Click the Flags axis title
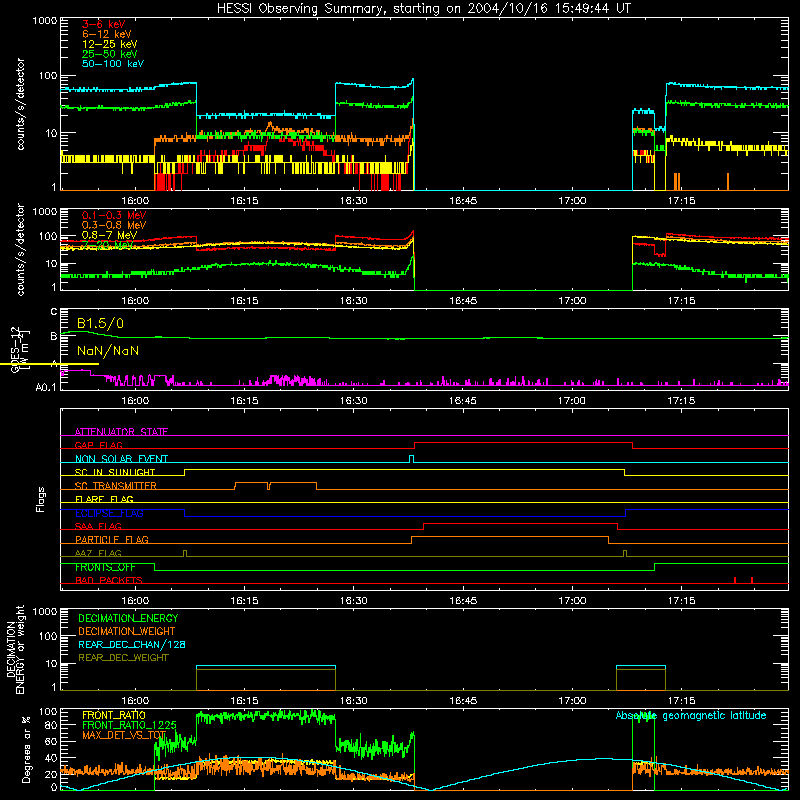This screenshot has width=800, height=800. 41,499
